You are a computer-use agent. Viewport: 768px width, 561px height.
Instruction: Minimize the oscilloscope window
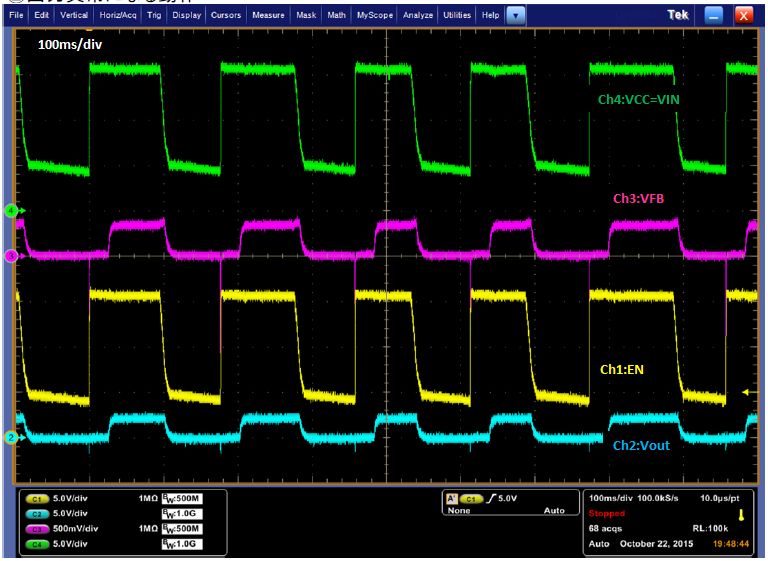coord(714,16)
